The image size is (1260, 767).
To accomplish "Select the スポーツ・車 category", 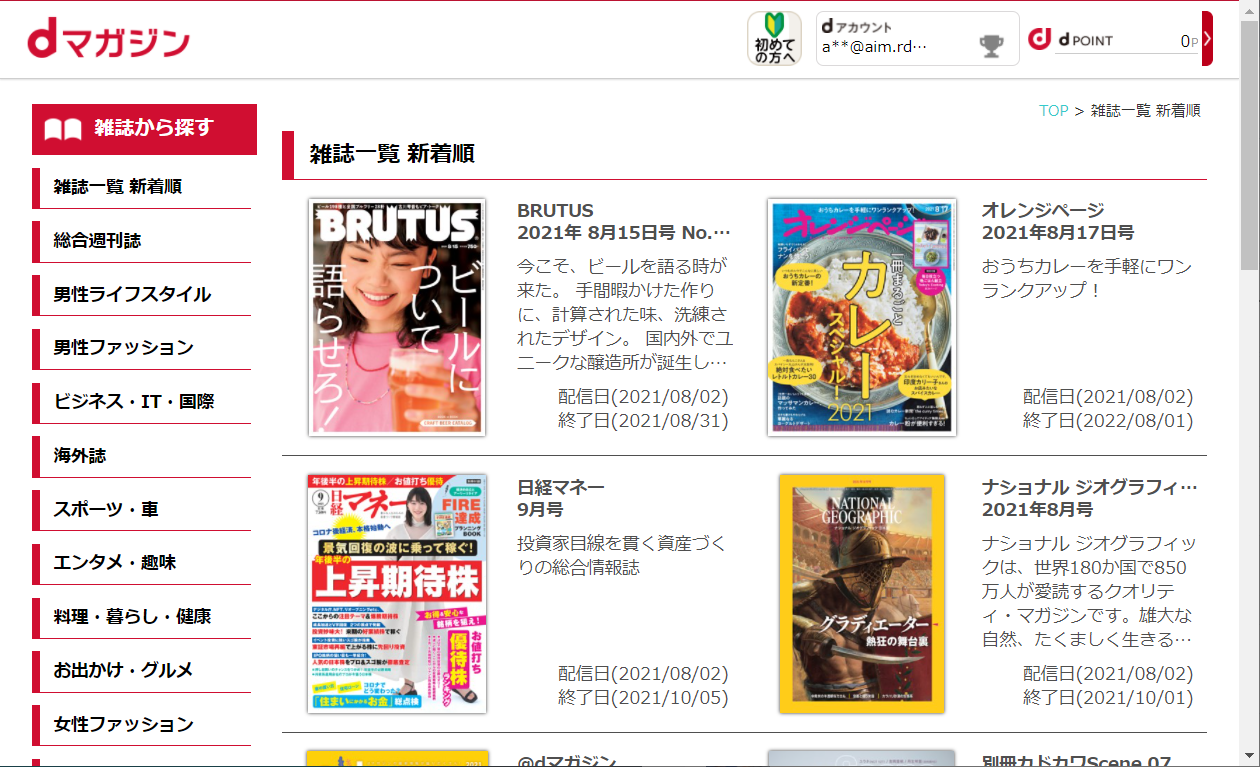I will (x=104, y=509).
